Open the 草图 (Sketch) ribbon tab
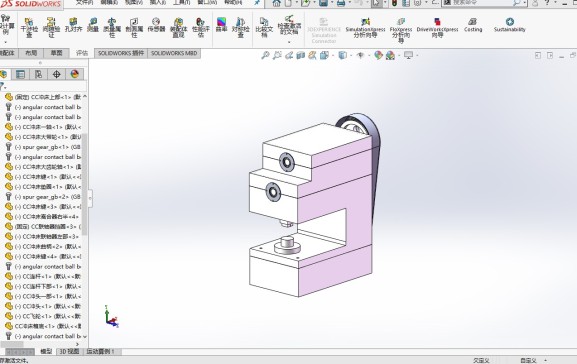The height and width of the screenshot is (364, 577). 56,53
